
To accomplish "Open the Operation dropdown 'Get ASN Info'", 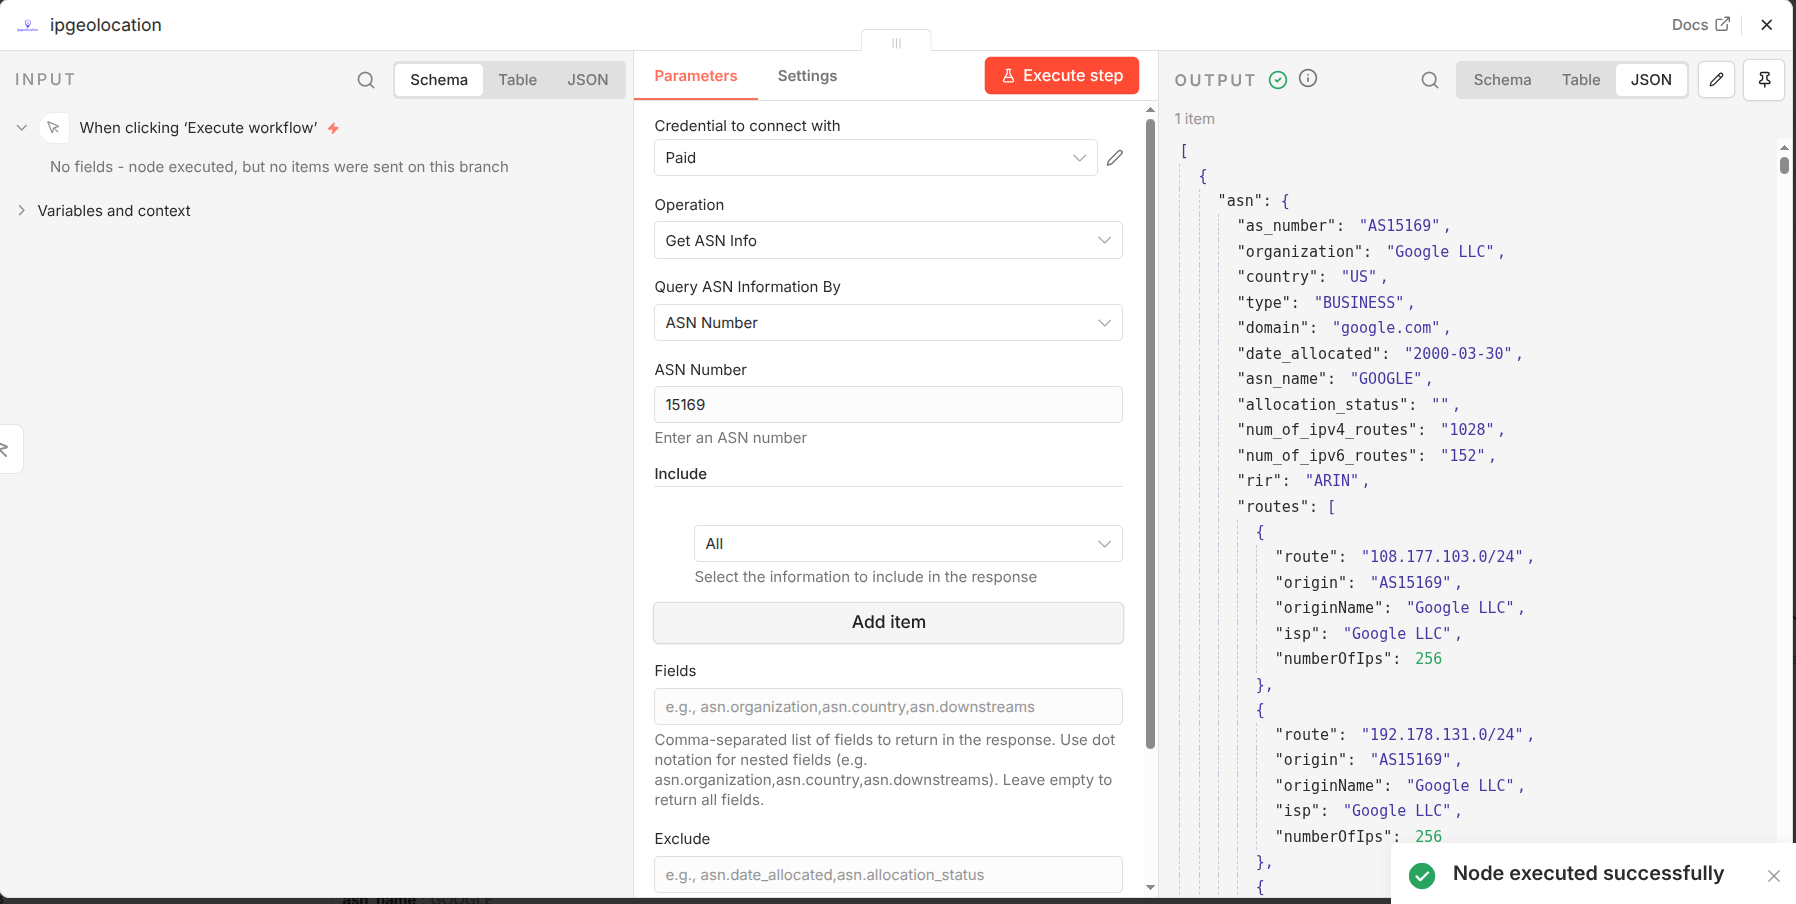I will click(x=888, y=241).
